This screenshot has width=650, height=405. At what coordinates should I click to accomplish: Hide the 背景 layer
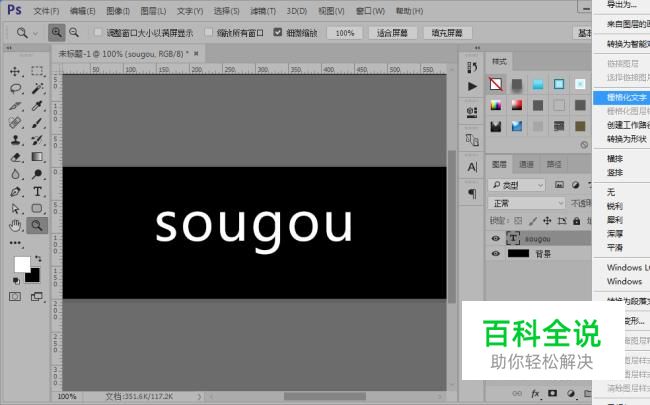pyautogui.click(x=496, y=253)
